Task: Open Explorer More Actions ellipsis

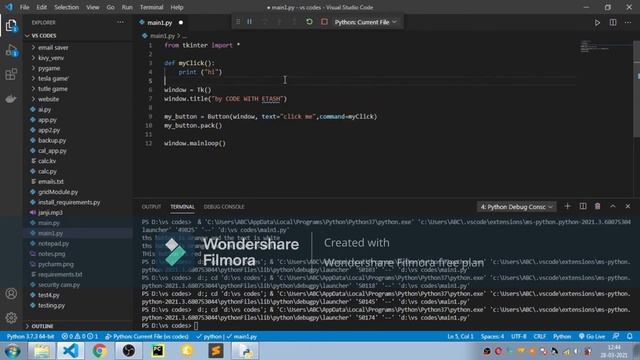Action: click(x=120, y=22)
